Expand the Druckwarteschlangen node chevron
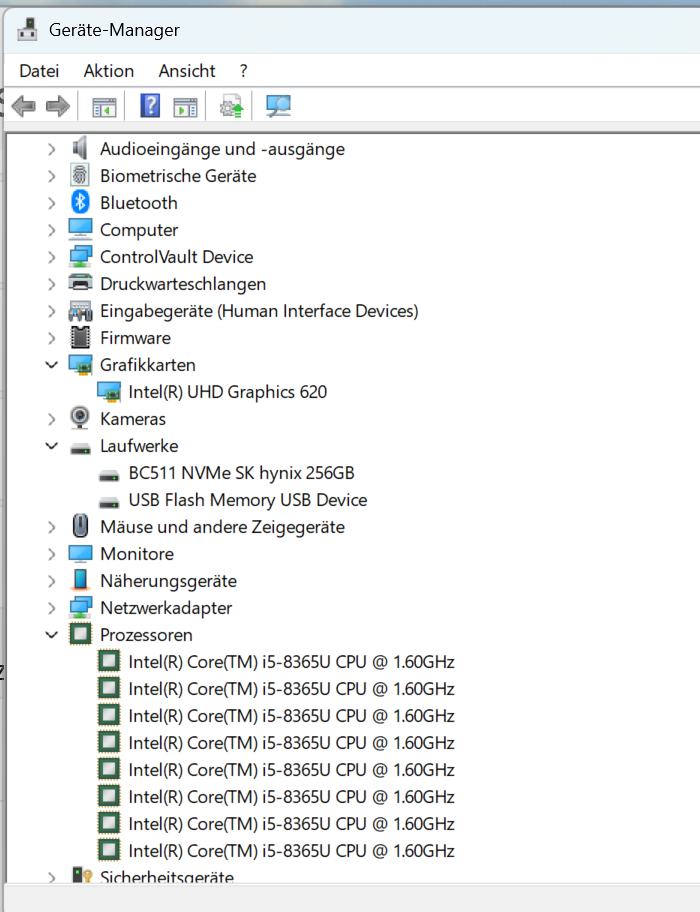 [52, 284]
